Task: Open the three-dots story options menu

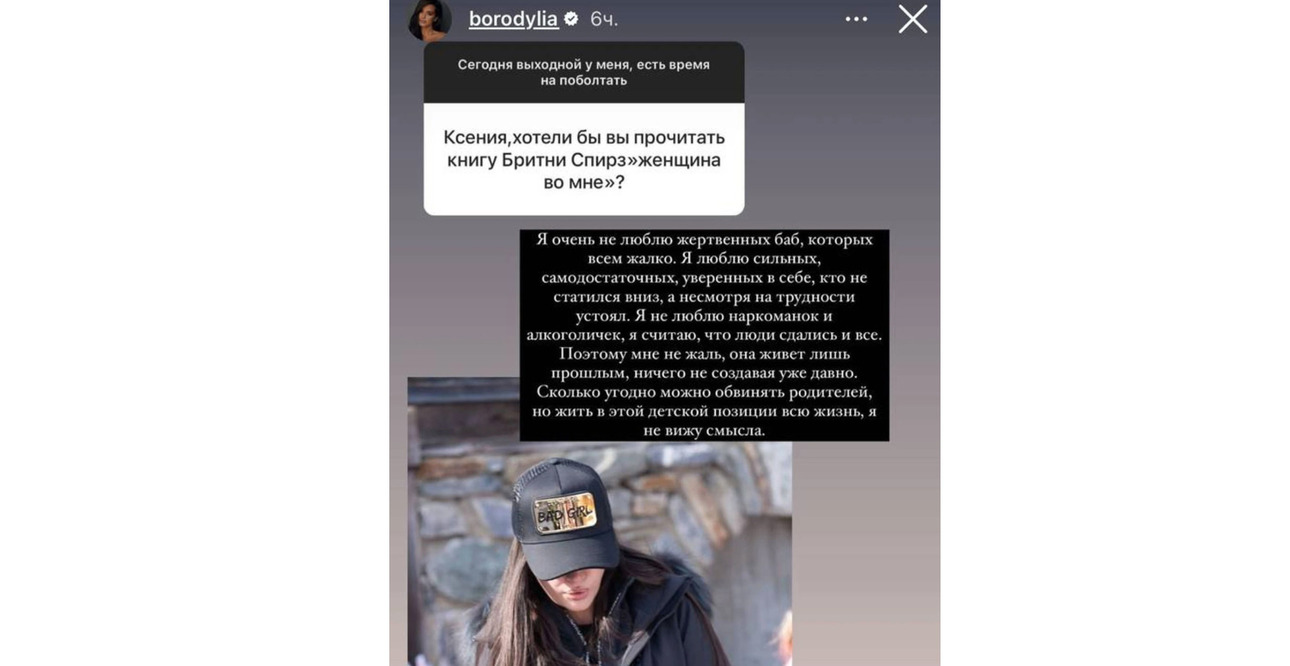Action: [x=856, y=19]
